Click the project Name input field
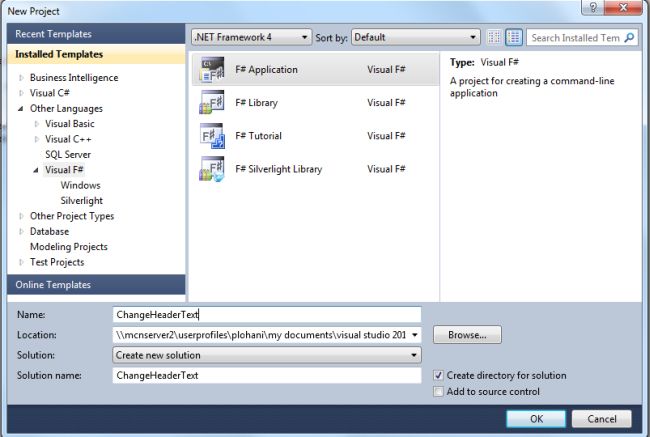 tap(267, 315)
